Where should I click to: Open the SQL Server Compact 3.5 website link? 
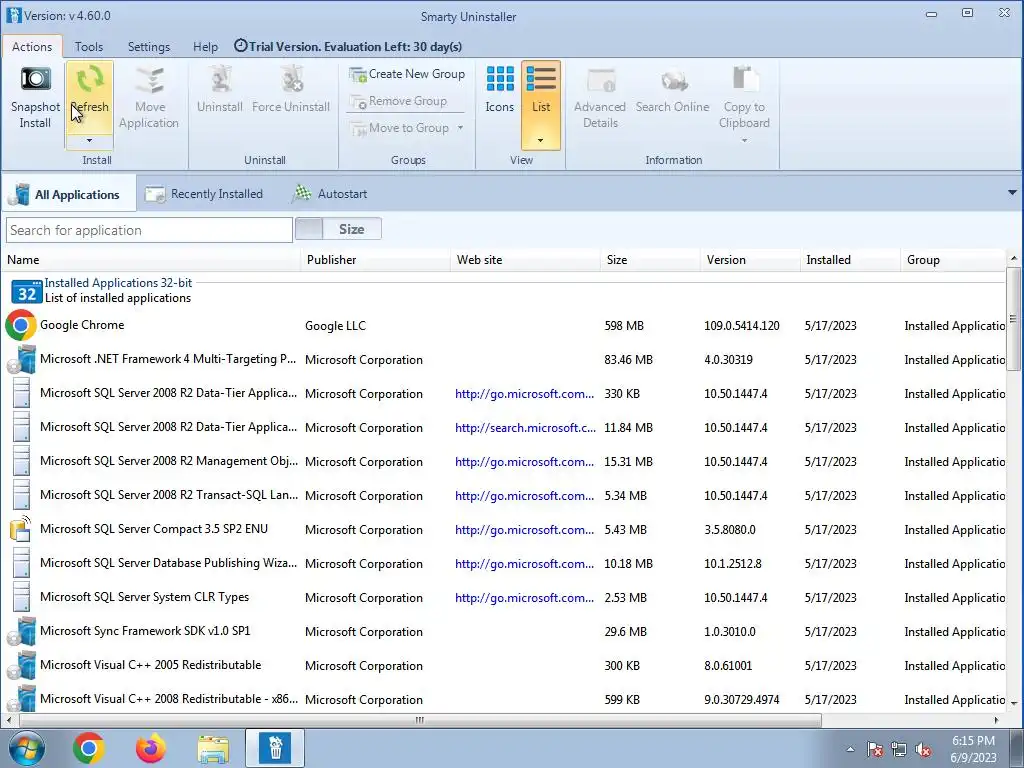[524, 530]
